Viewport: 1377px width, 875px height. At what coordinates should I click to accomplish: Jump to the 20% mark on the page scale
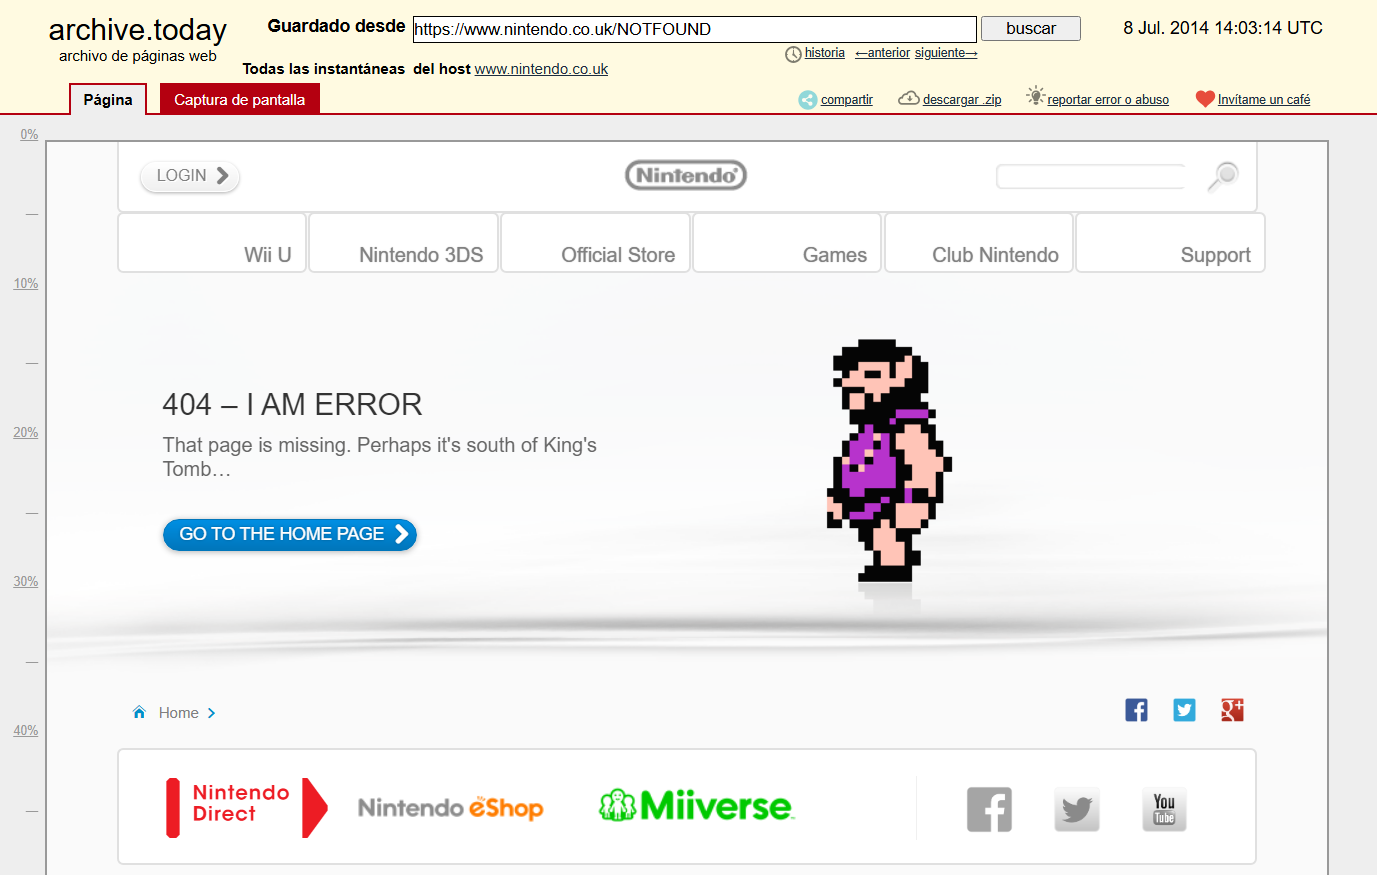25,432
